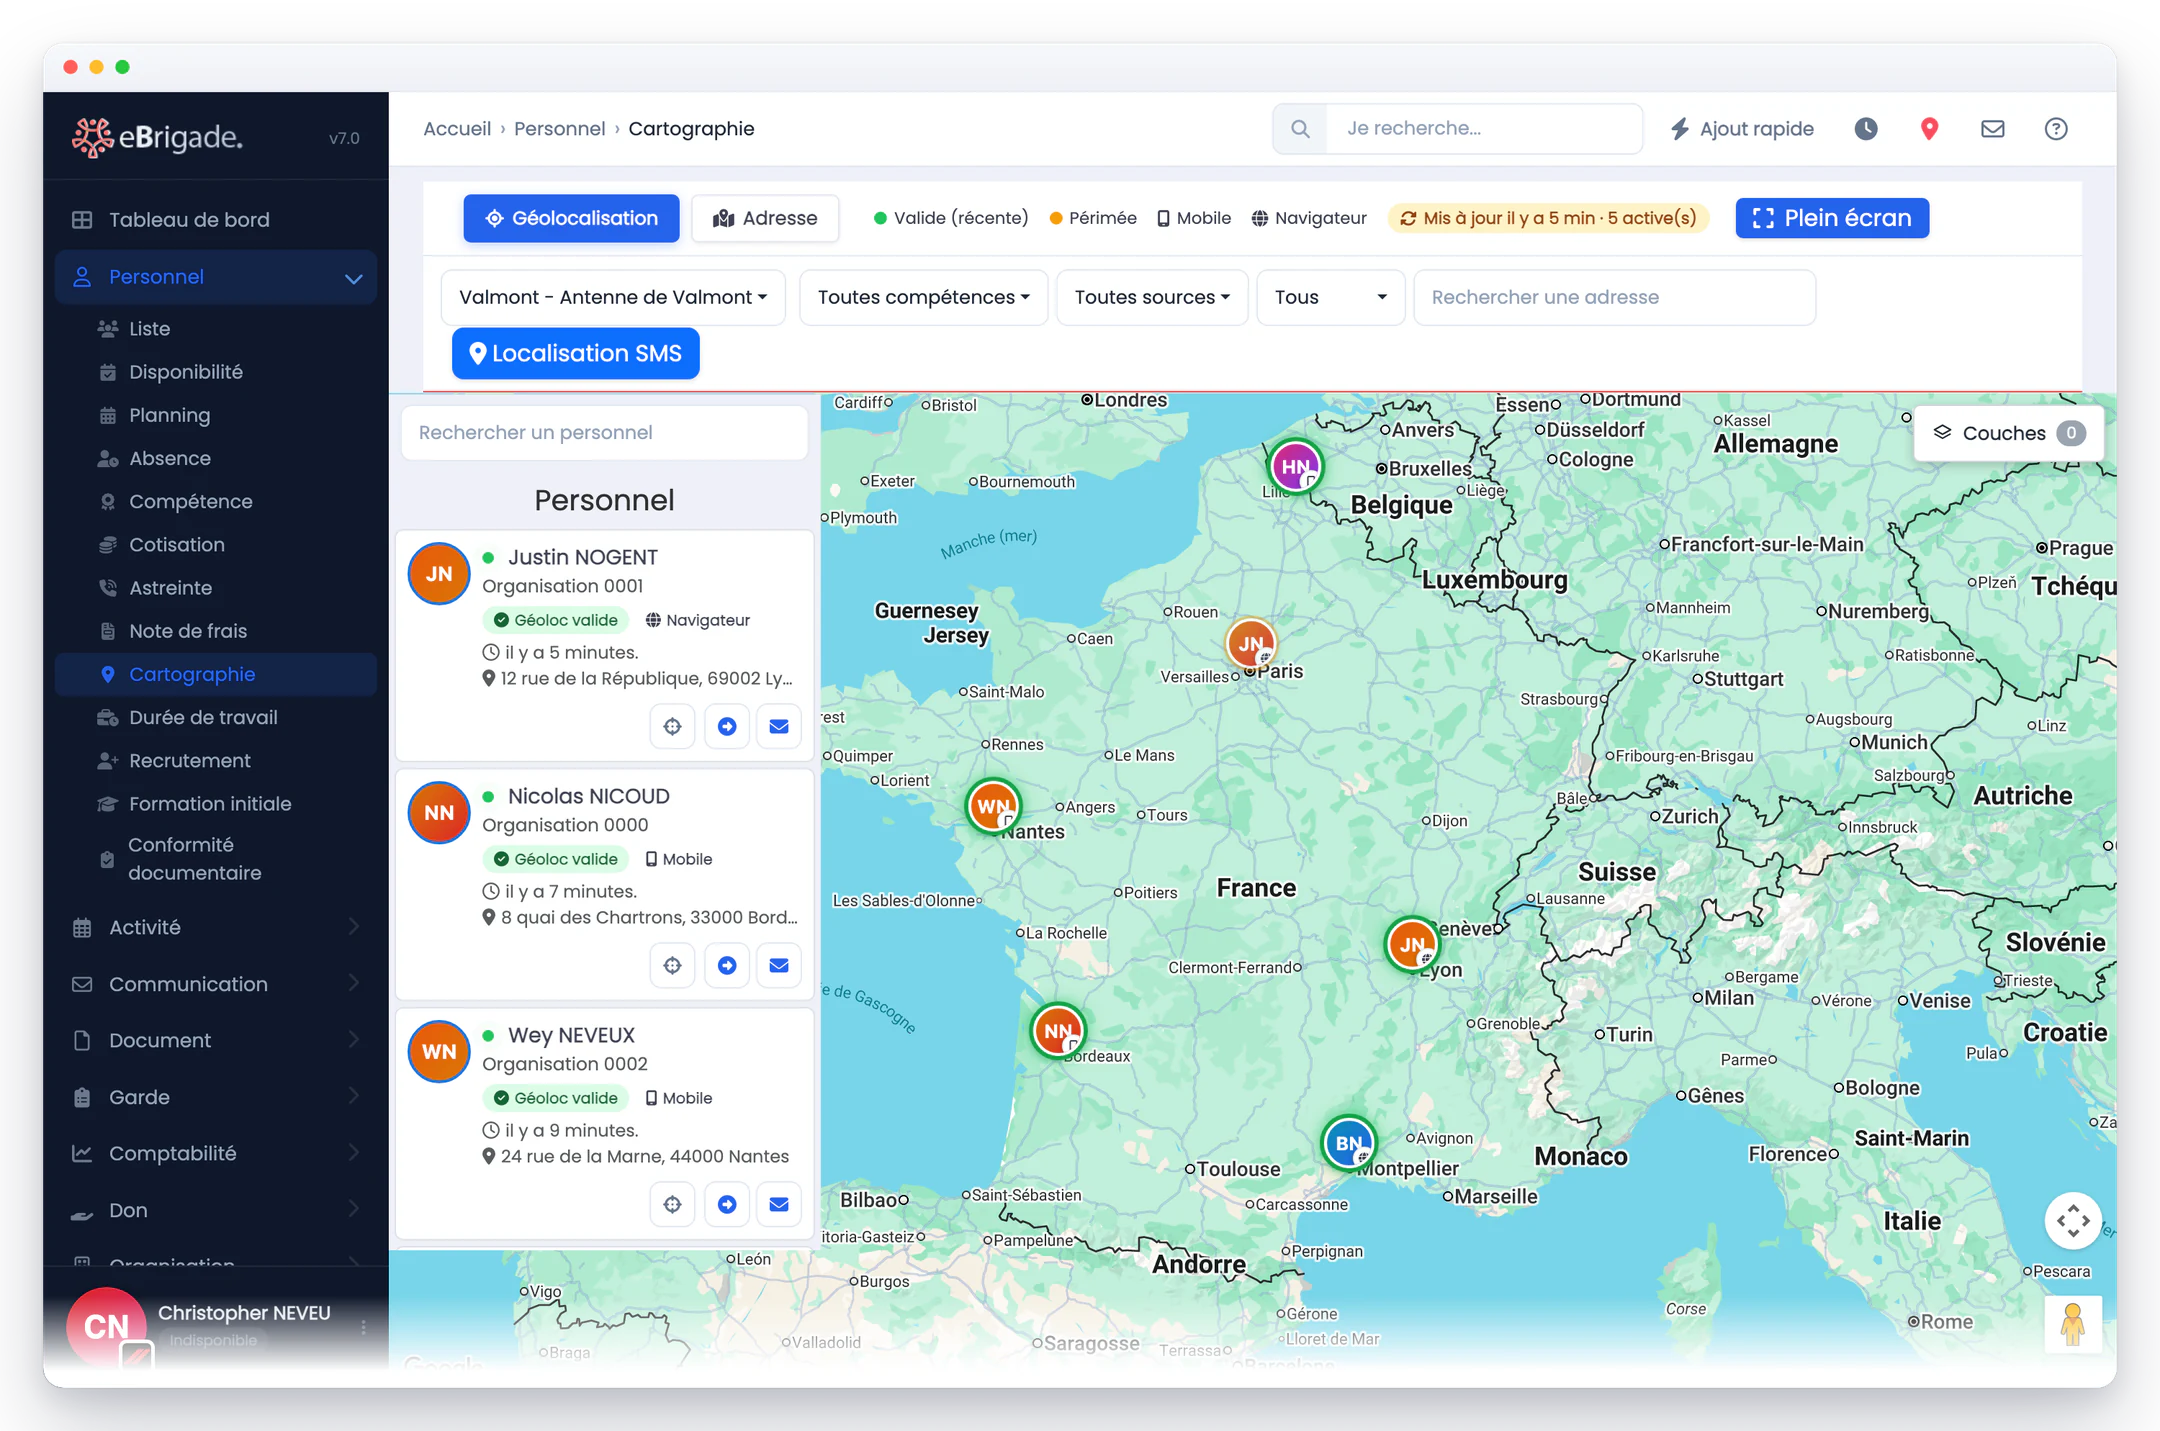
Task: Switch to Adresse mode
Action: coord(765,218)
